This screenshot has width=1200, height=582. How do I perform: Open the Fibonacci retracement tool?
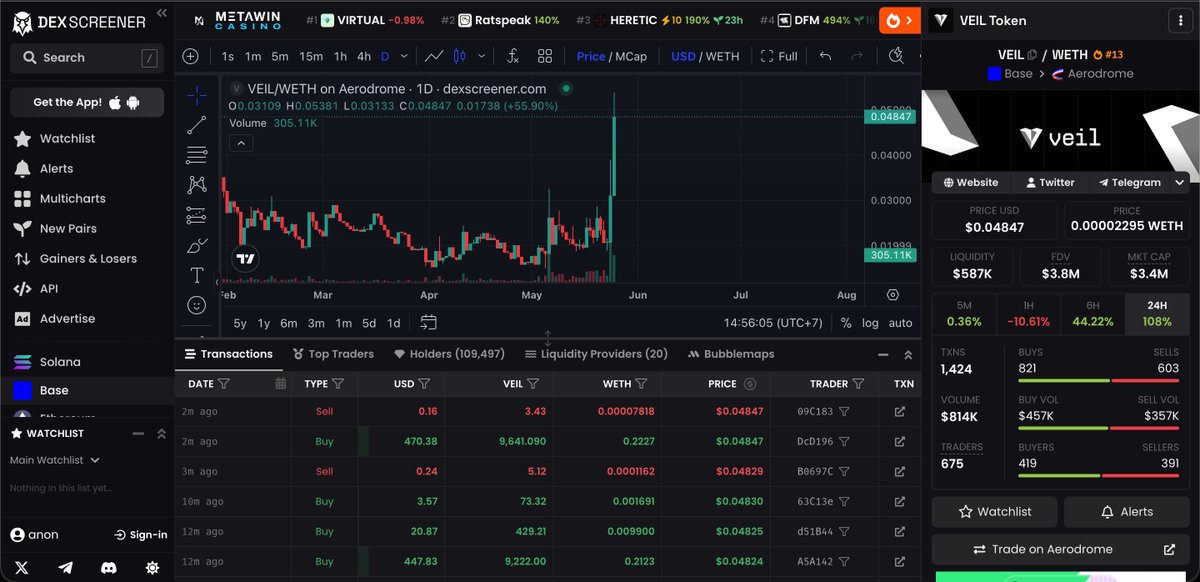[197, 155]
